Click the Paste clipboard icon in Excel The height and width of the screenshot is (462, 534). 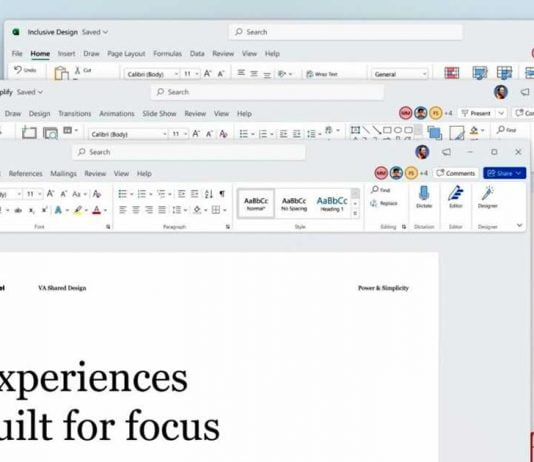point(62,73)
